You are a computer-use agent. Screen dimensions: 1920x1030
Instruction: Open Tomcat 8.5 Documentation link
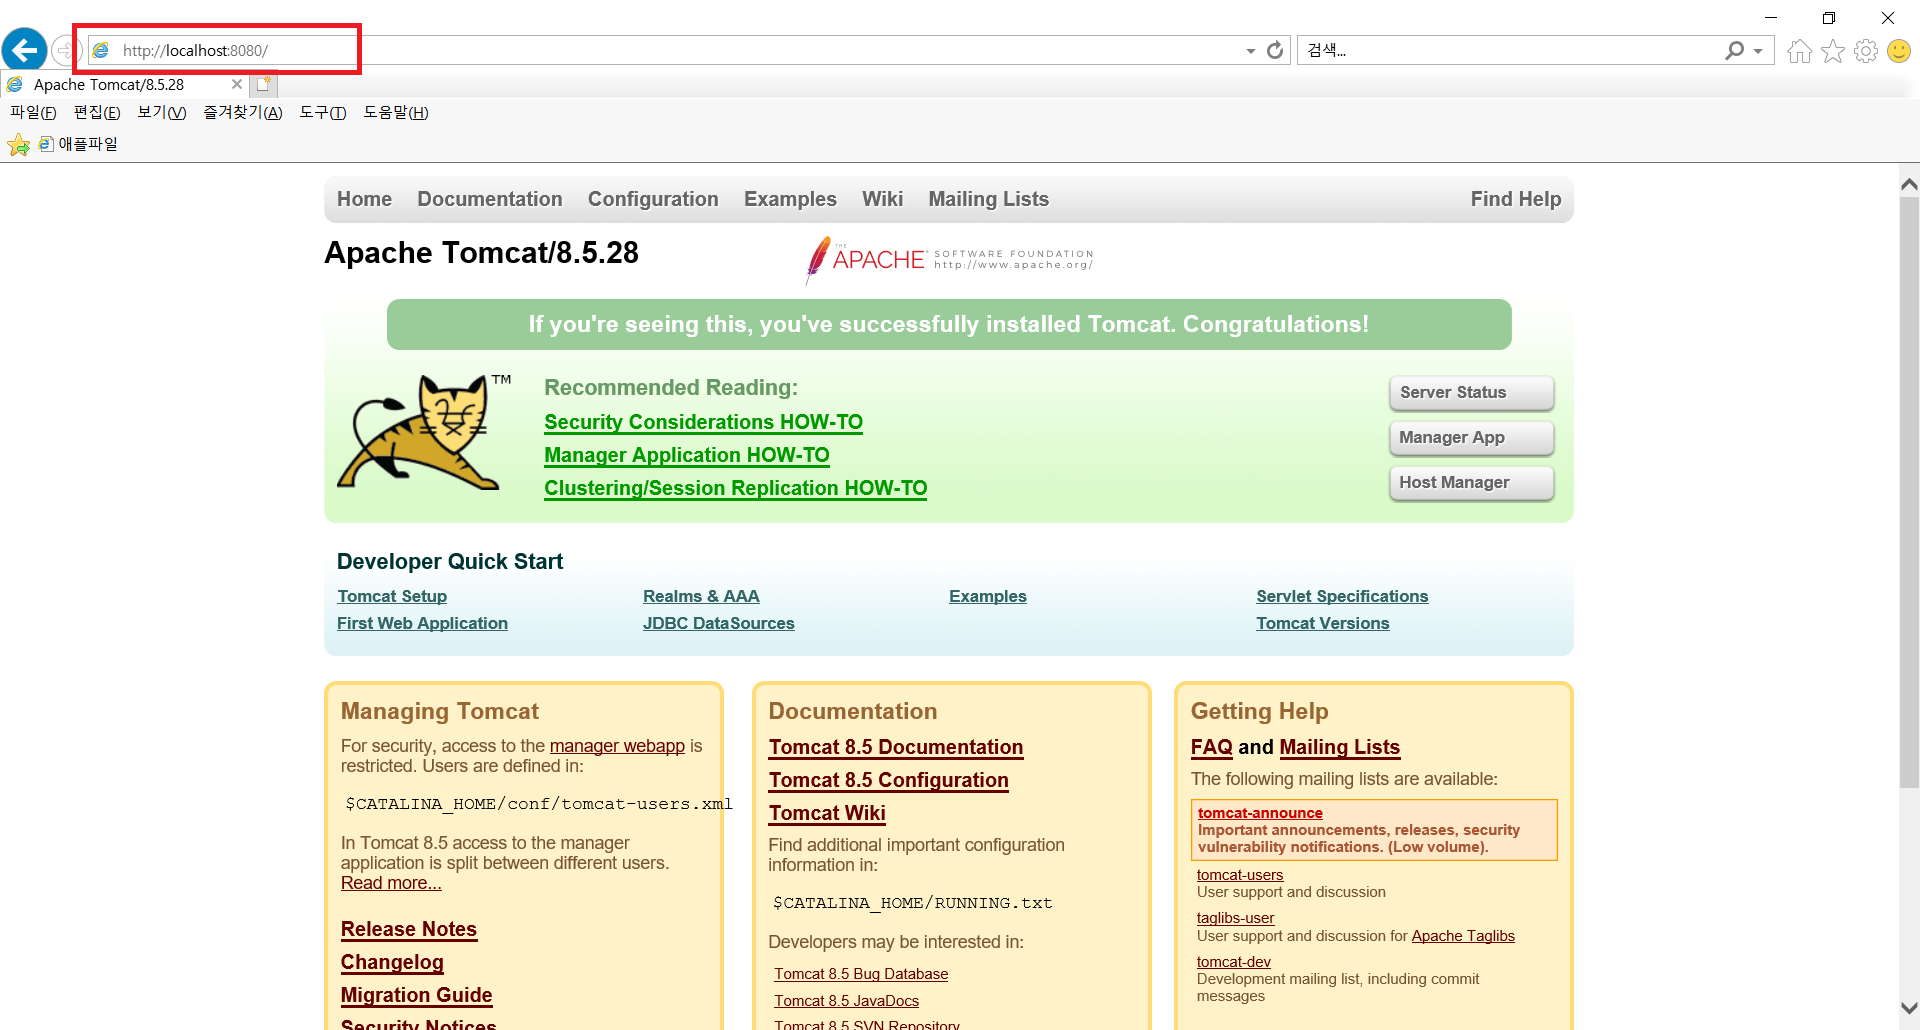tap(896, 747)
